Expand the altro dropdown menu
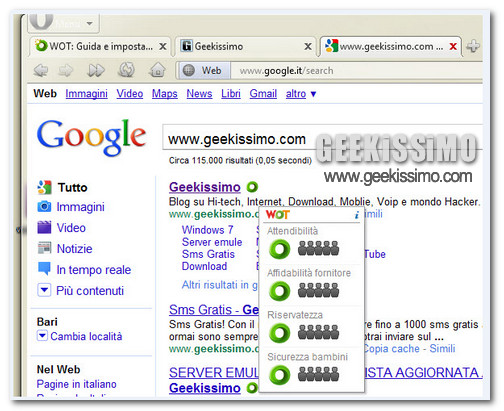Viewport: 504px width, 411px height. pyautogui.click(x=301, y=94)
